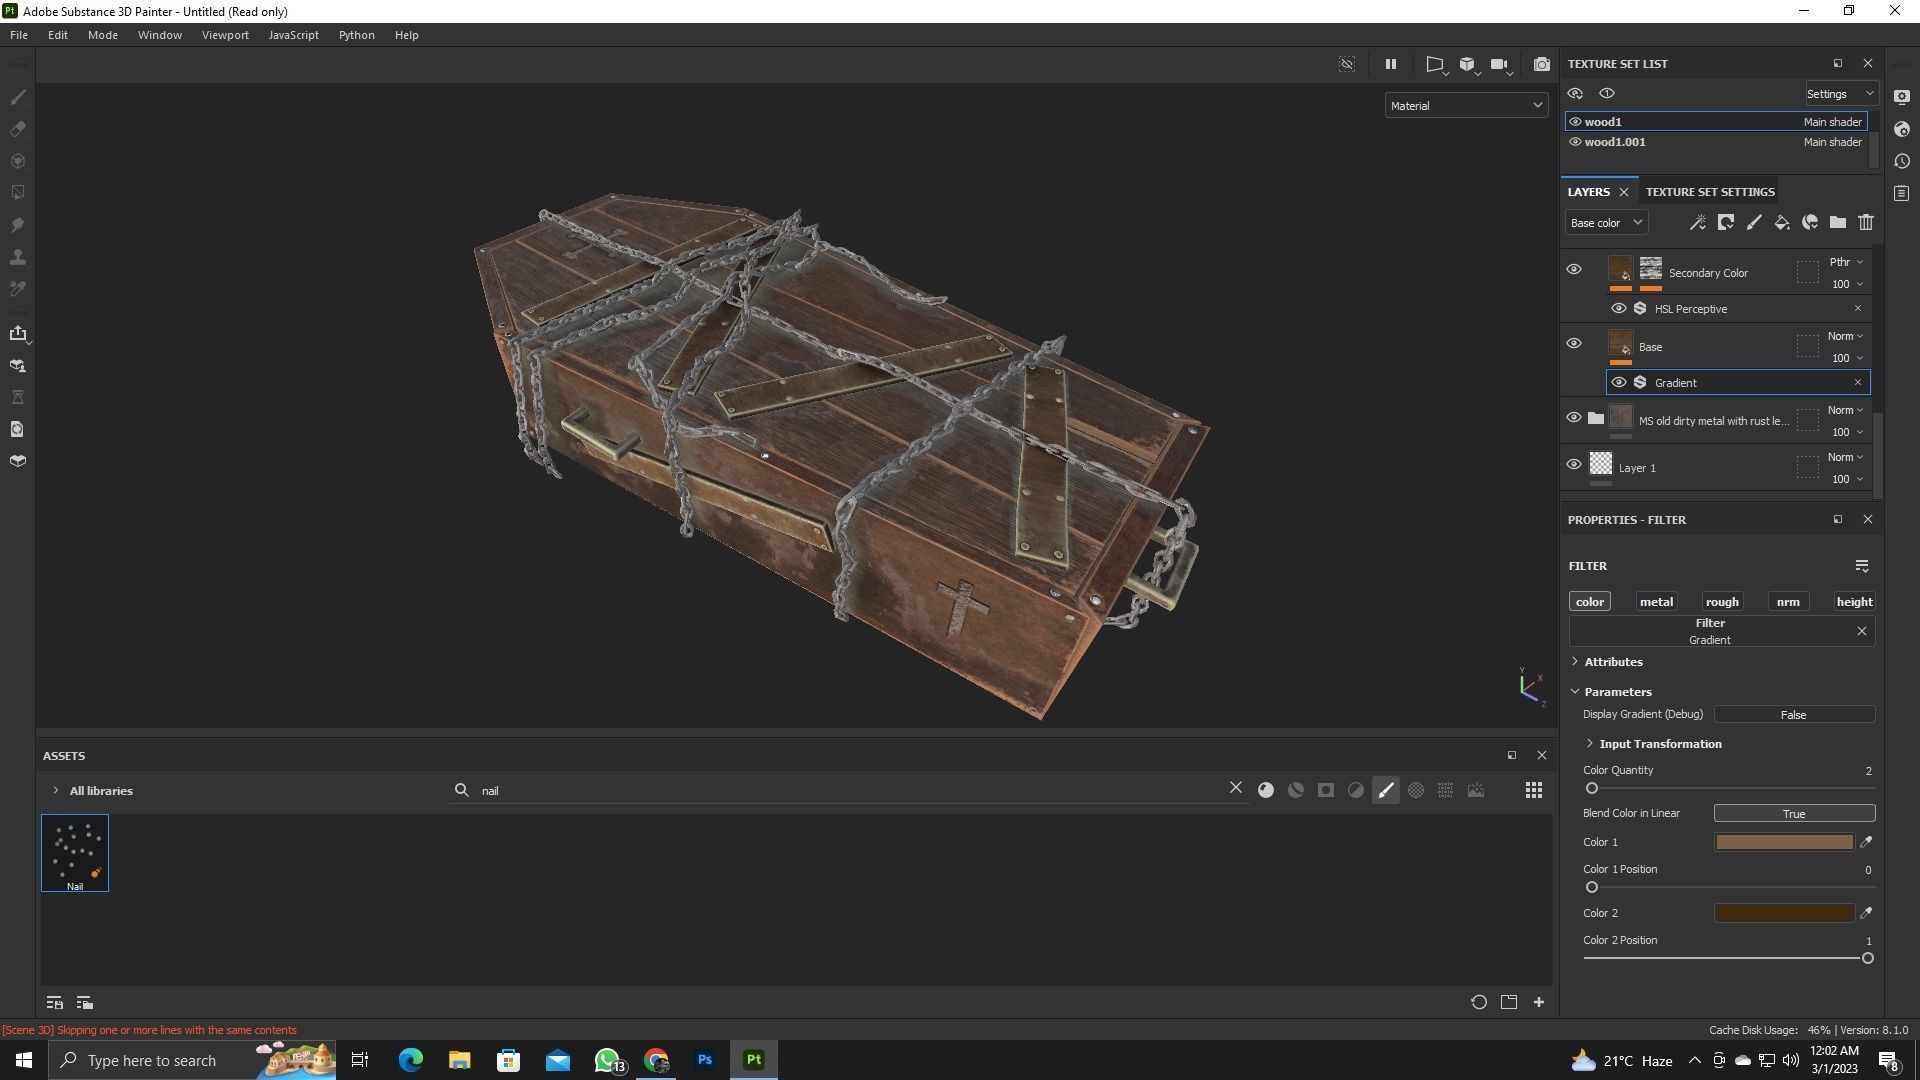Click the Color Quantity slider handle
The height and width of the screenshot is (1080, 1920).
pyautogui.click(x=1592, y=789)
